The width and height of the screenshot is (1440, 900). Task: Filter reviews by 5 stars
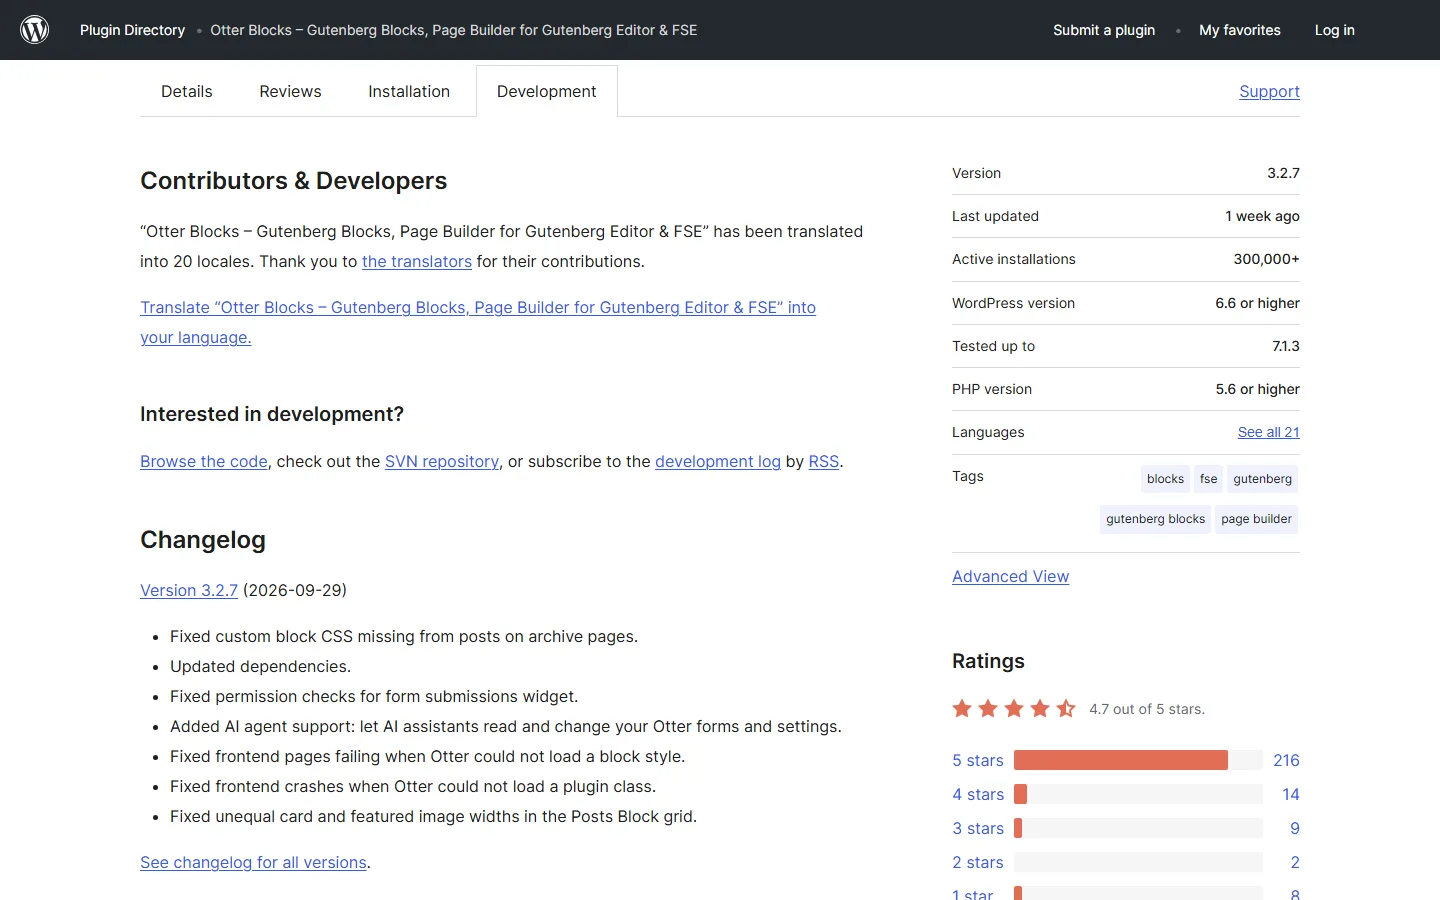pos(978,760)
